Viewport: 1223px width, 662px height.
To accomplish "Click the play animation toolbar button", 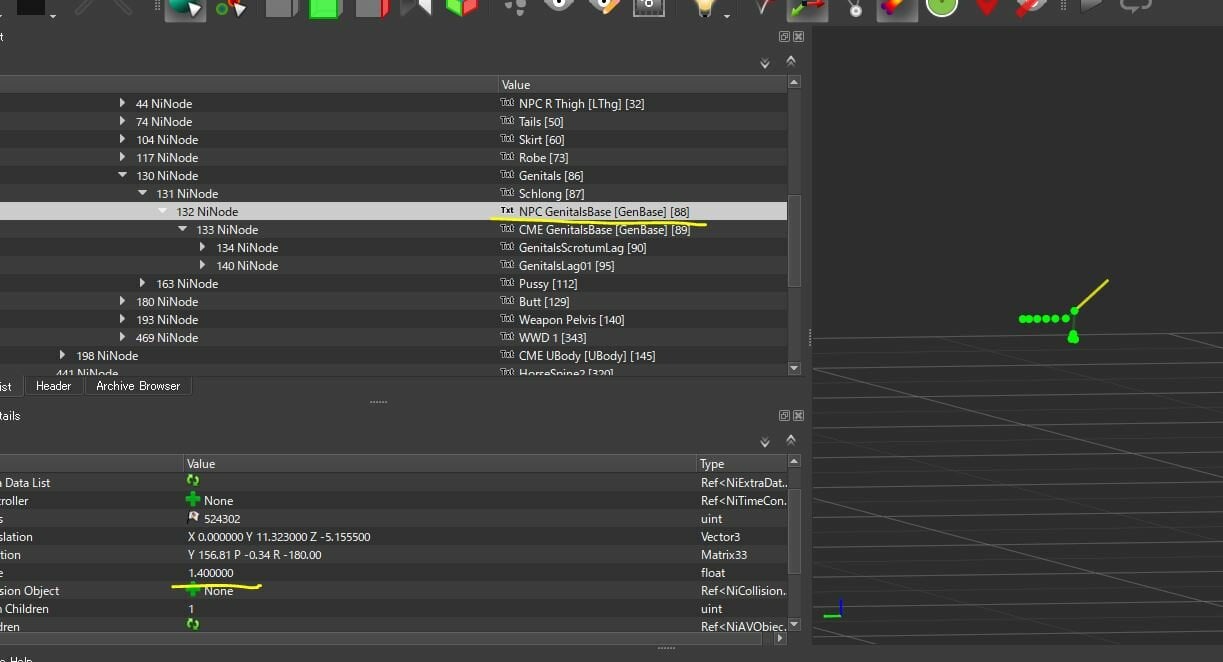I will click(x=1091, y=6).
